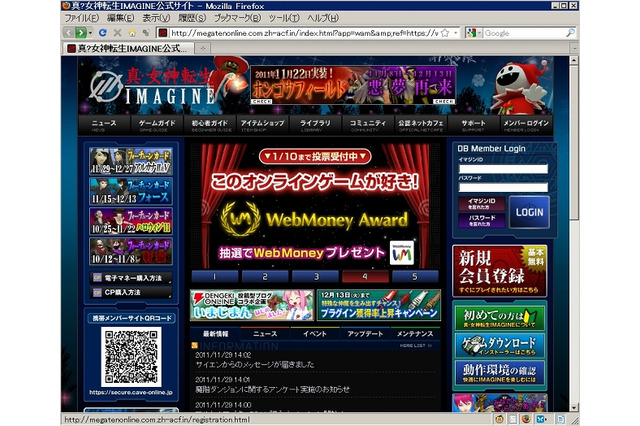Click the MORE LIST link
This screenshot has width=640, height=426.
pyautogui.click(x=416, y=346)
